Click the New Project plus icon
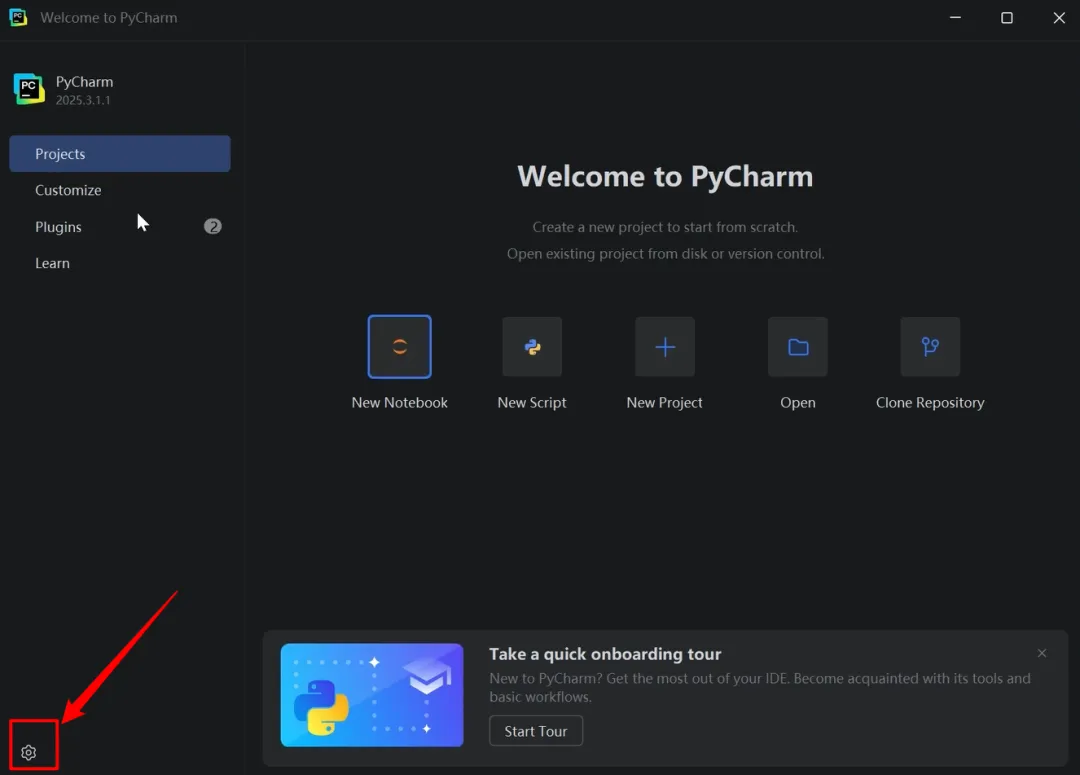This screenshot has width=1080, height=775. (665, 347)
